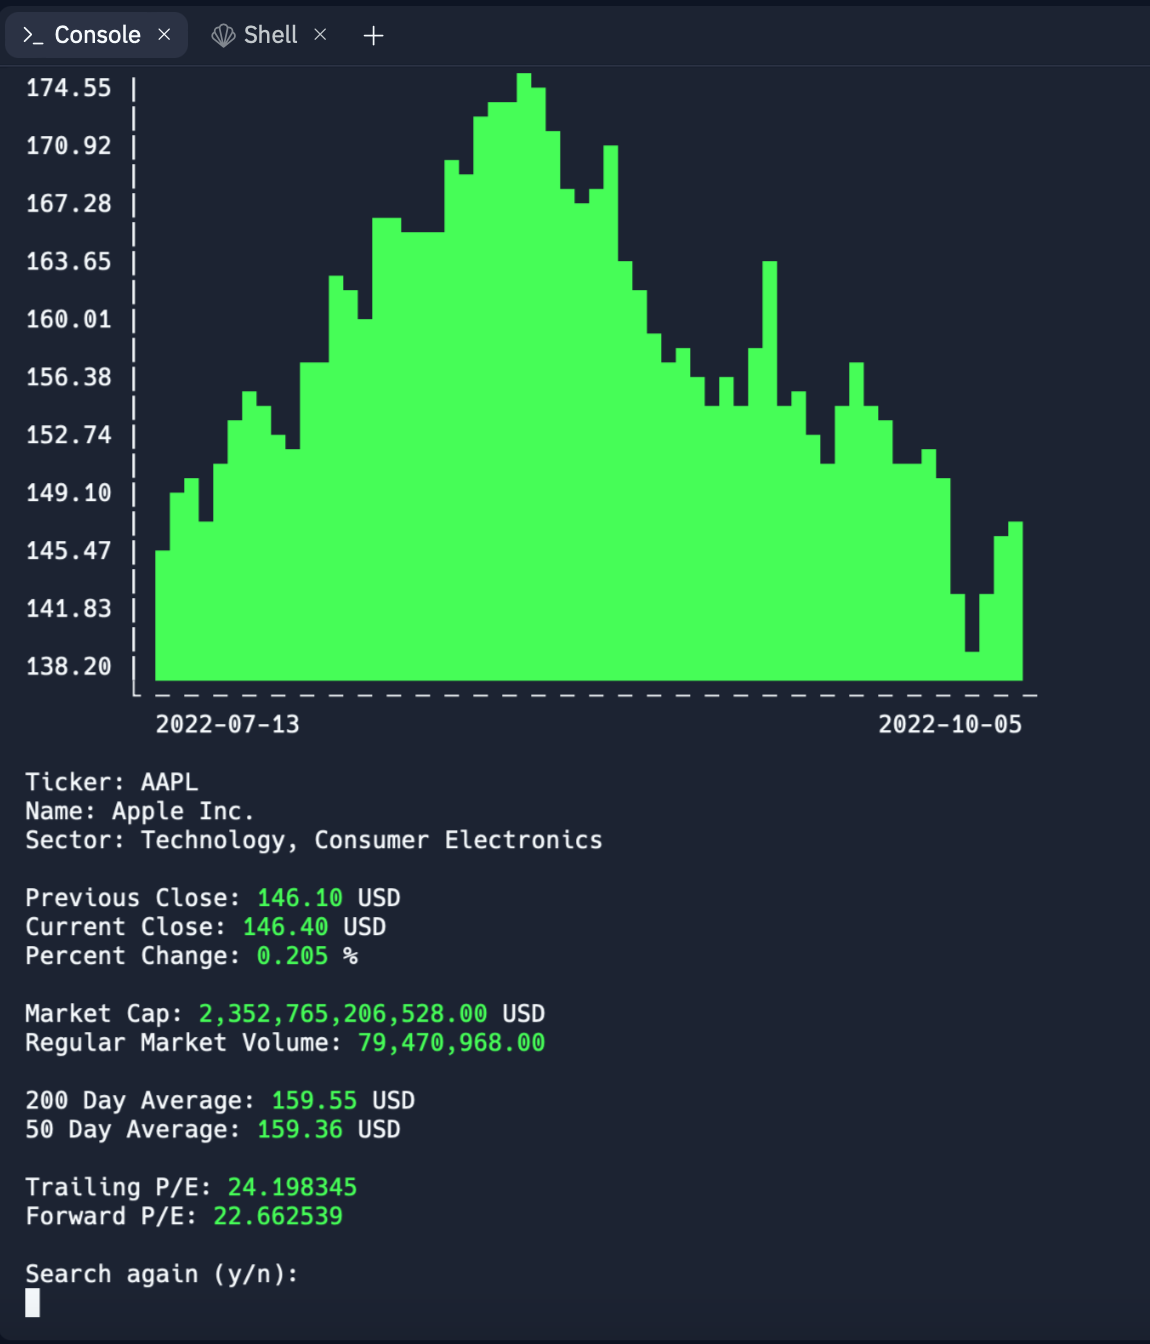The width and height of the screenshot is (1150, 1344).
Task: Click the blinking cursor block at the prompt
Action: click(x=31, y=1304)
